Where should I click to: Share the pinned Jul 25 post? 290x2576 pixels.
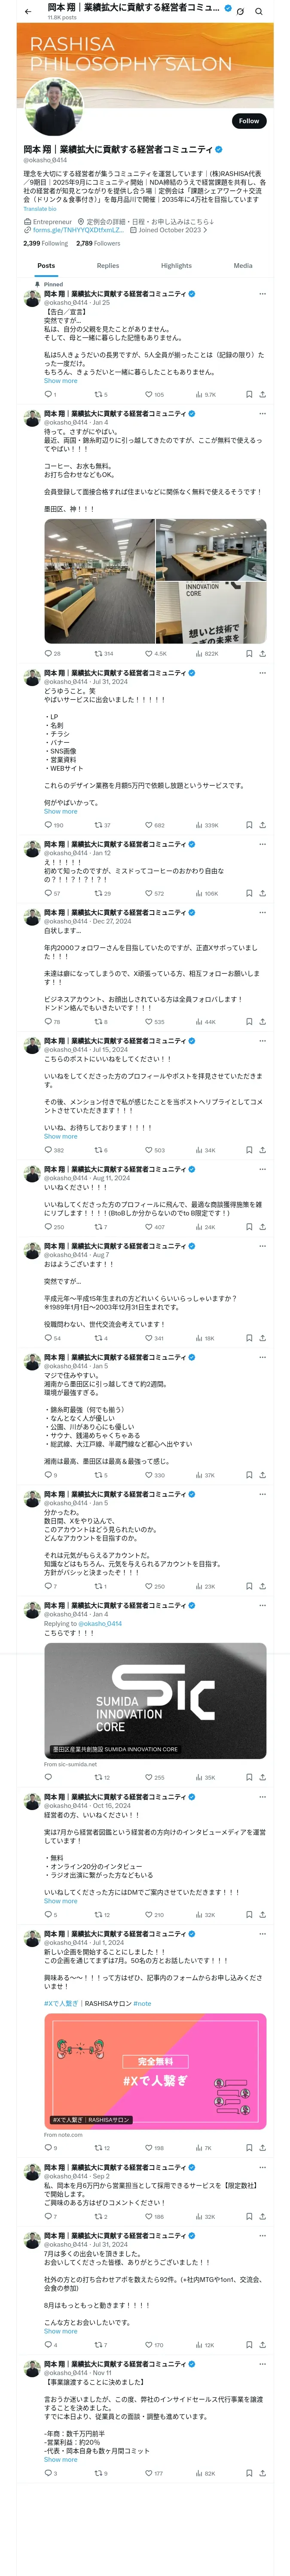pos(262,395)
